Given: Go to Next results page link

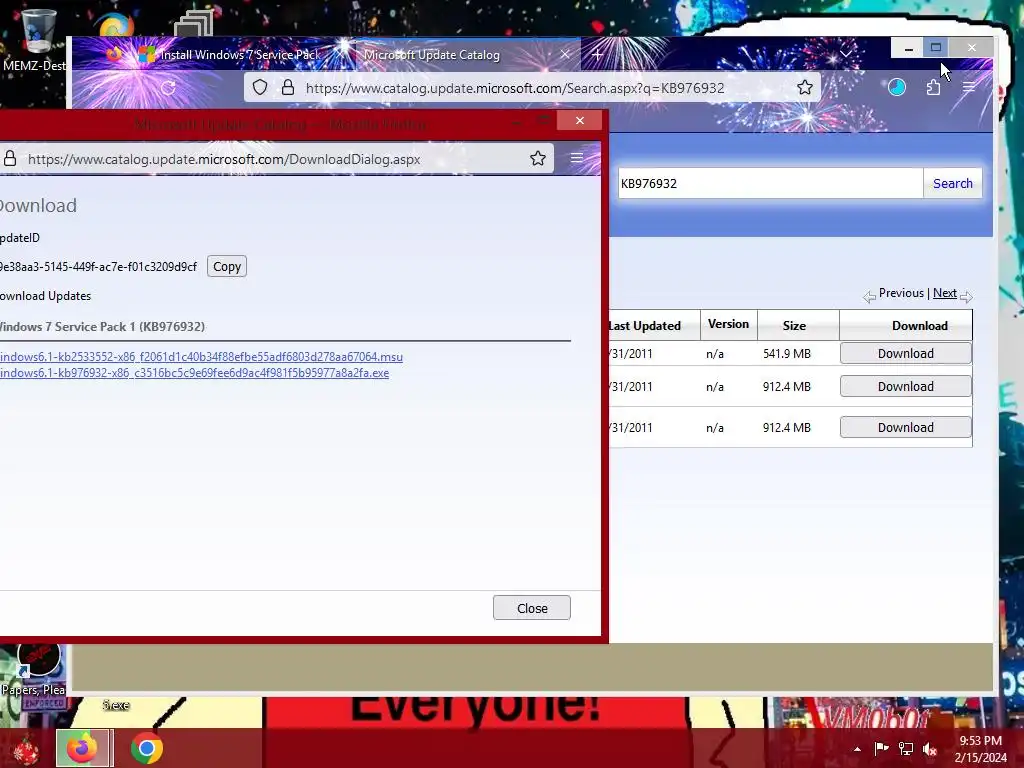Looking at the screenshot, I should pos(944,293).
